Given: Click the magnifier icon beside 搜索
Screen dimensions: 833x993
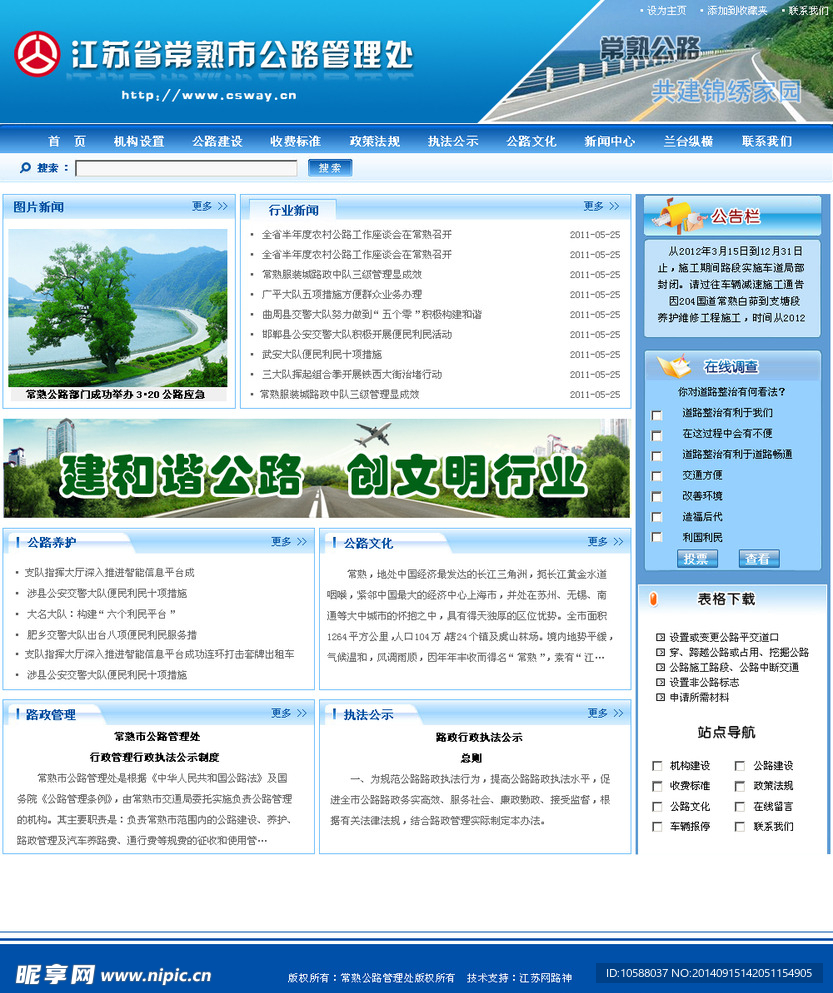Looking at the screenshot, I should (x=24, y=168).
